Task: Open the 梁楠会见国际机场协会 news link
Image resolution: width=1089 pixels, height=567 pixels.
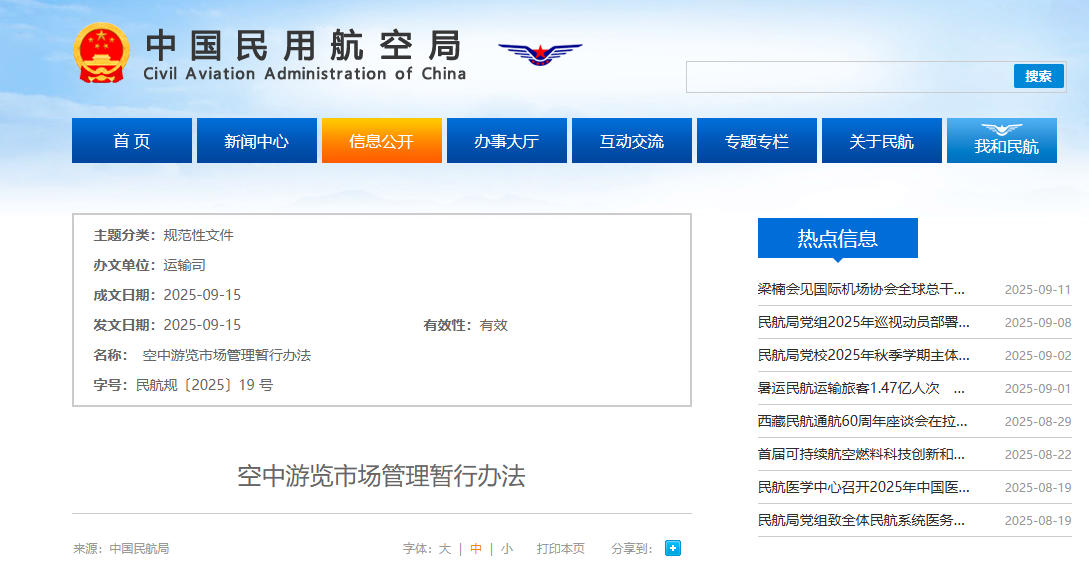Action: [x=861, y=289]
